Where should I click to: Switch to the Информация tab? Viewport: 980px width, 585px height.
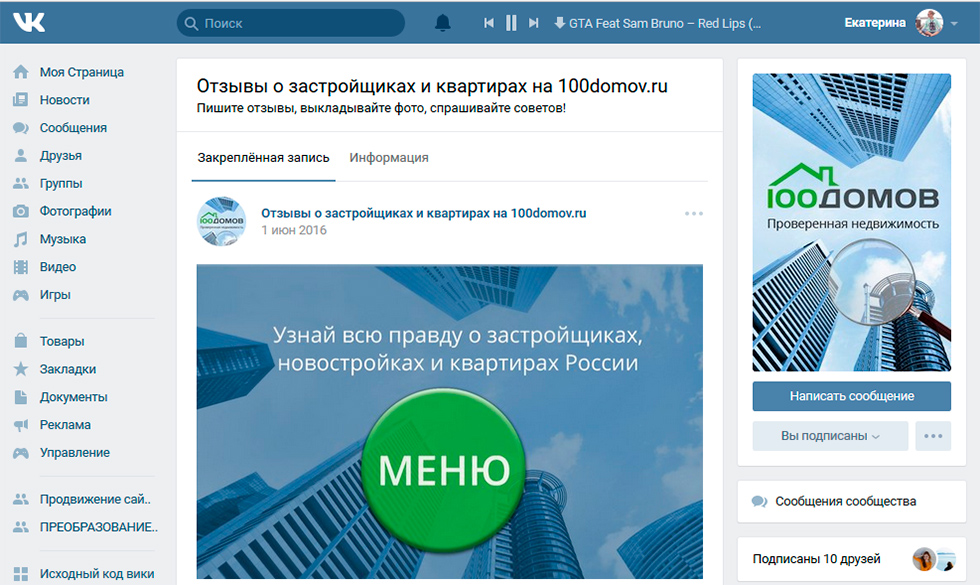point(389,158)
